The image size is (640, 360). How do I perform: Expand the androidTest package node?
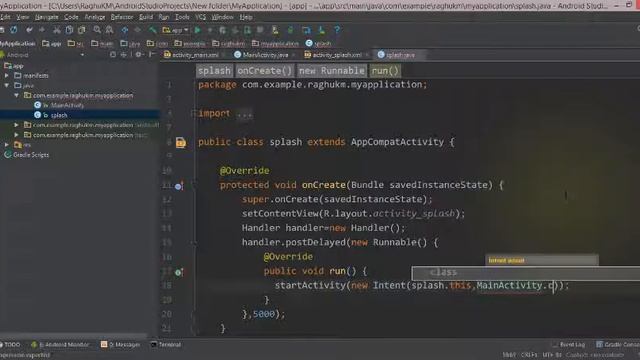pos(16,125)
